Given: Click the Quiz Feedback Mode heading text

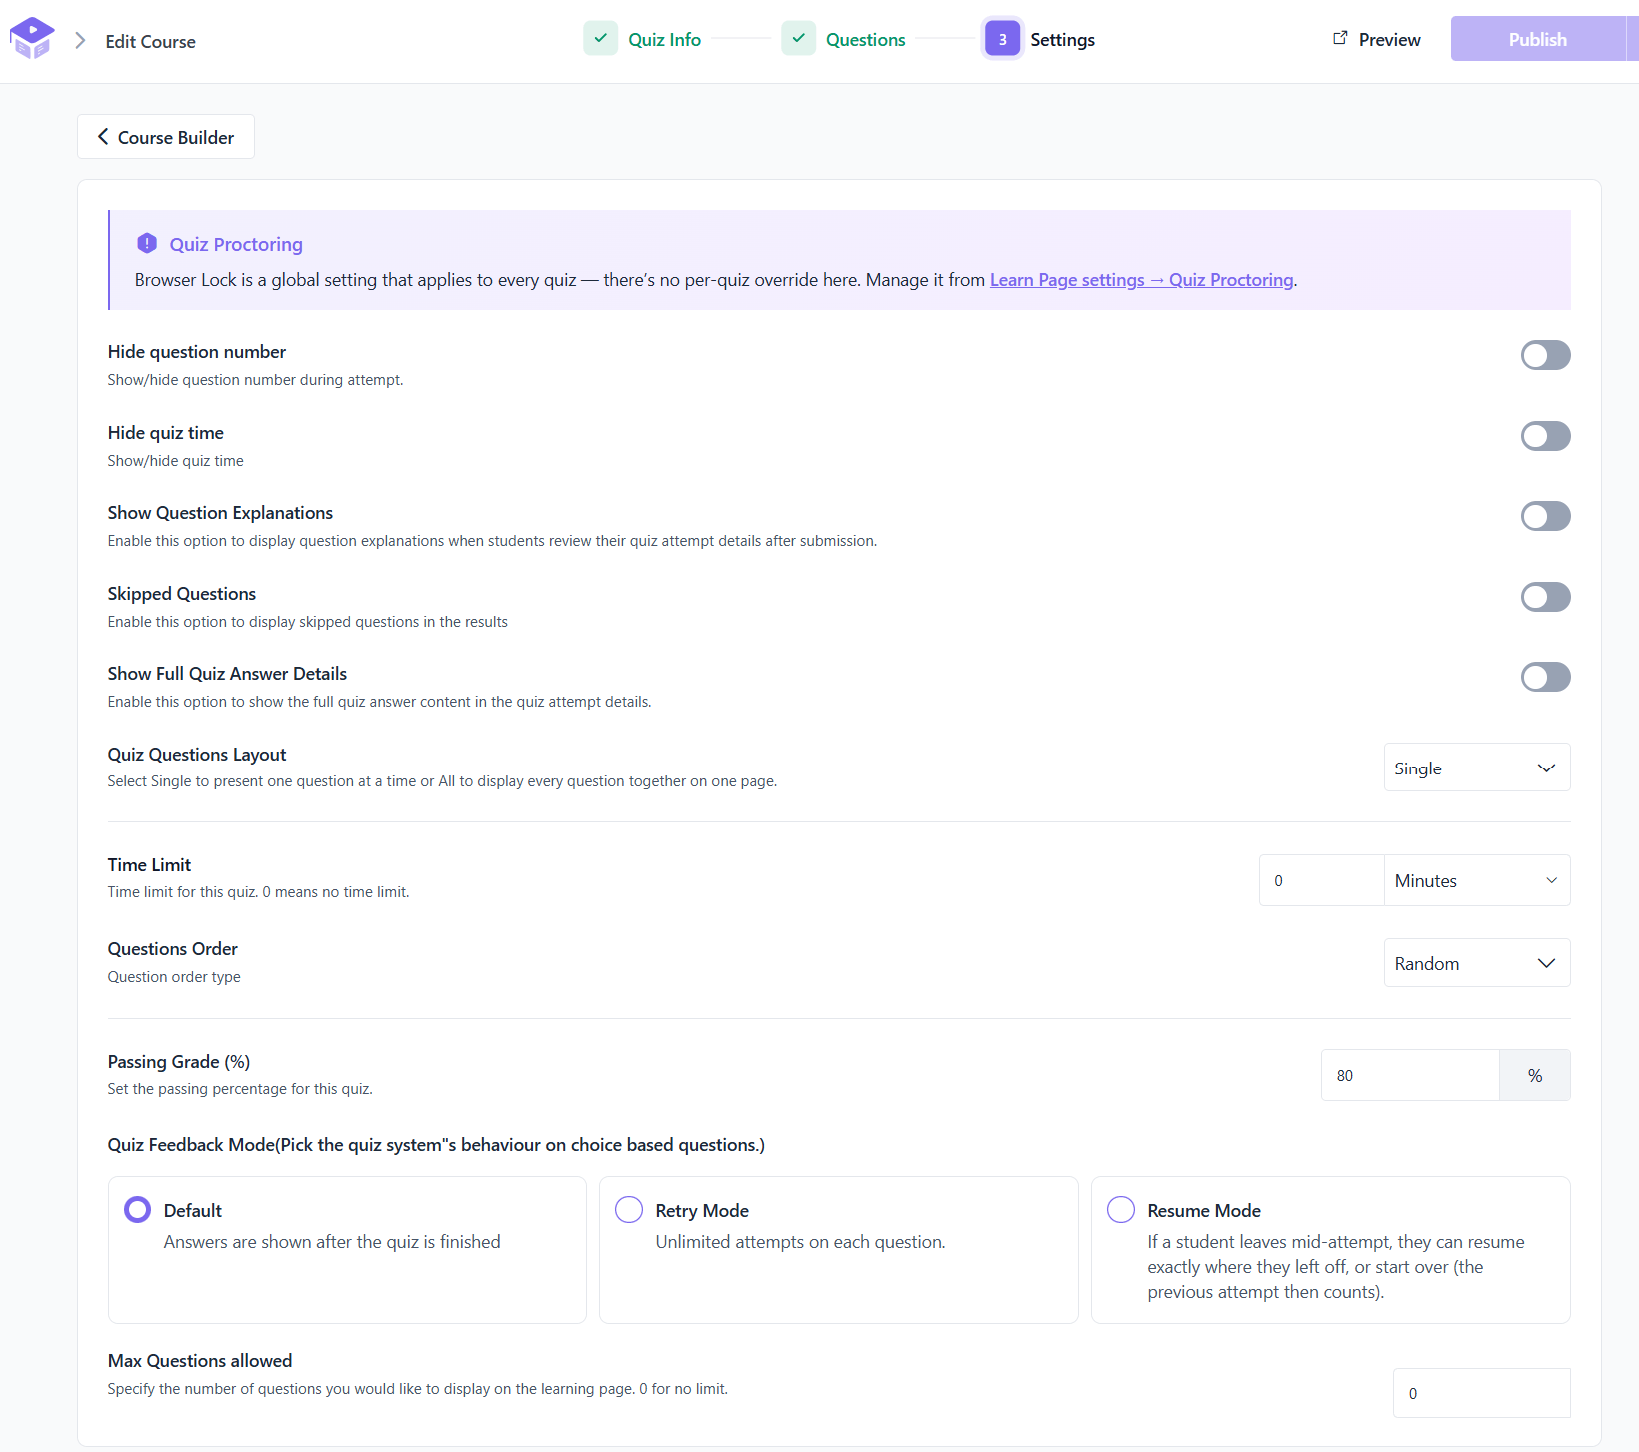Looking at the screenshot, I should point(436,1145).
